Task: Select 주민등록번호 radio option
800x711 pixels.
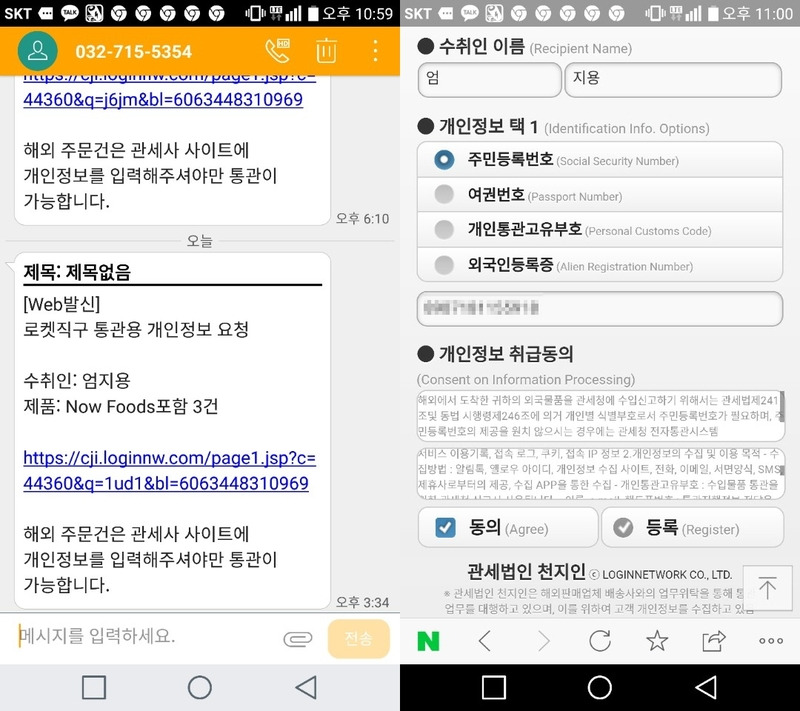Action: coord(599,160)
